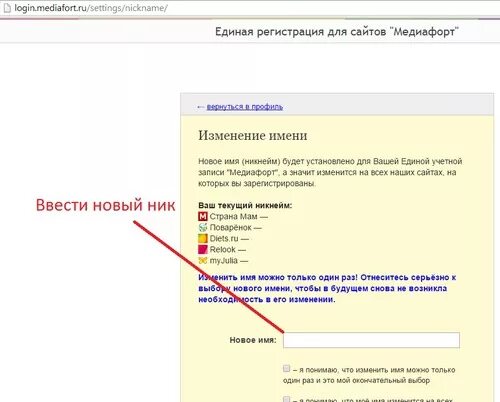
Task: Open the 'вернуться в профиль' link
Action: 245,107
